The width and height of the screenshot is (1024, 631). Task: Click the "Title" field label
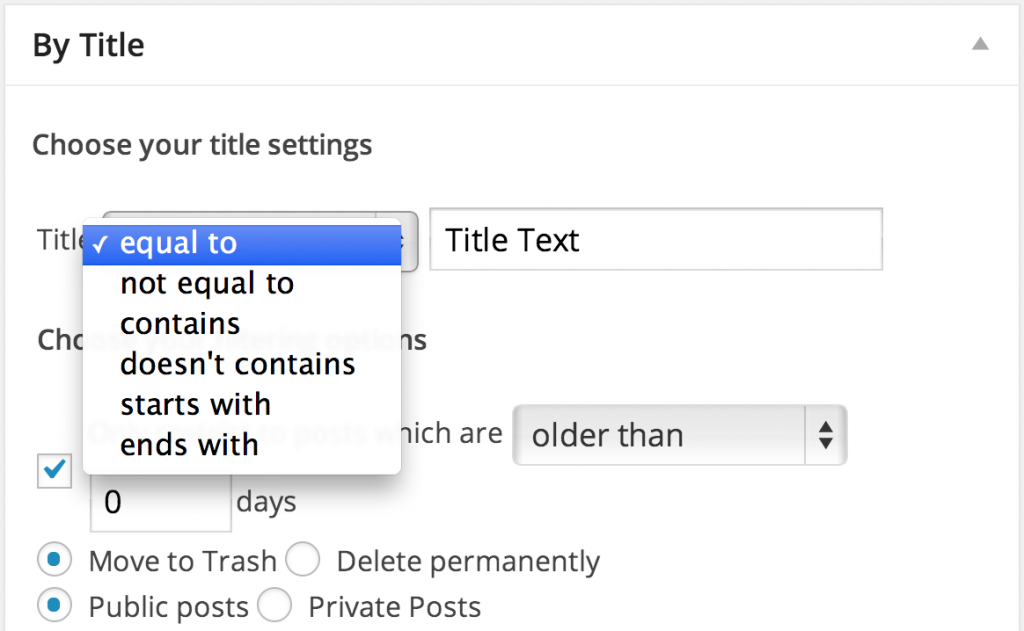click(x=60, y=240)
